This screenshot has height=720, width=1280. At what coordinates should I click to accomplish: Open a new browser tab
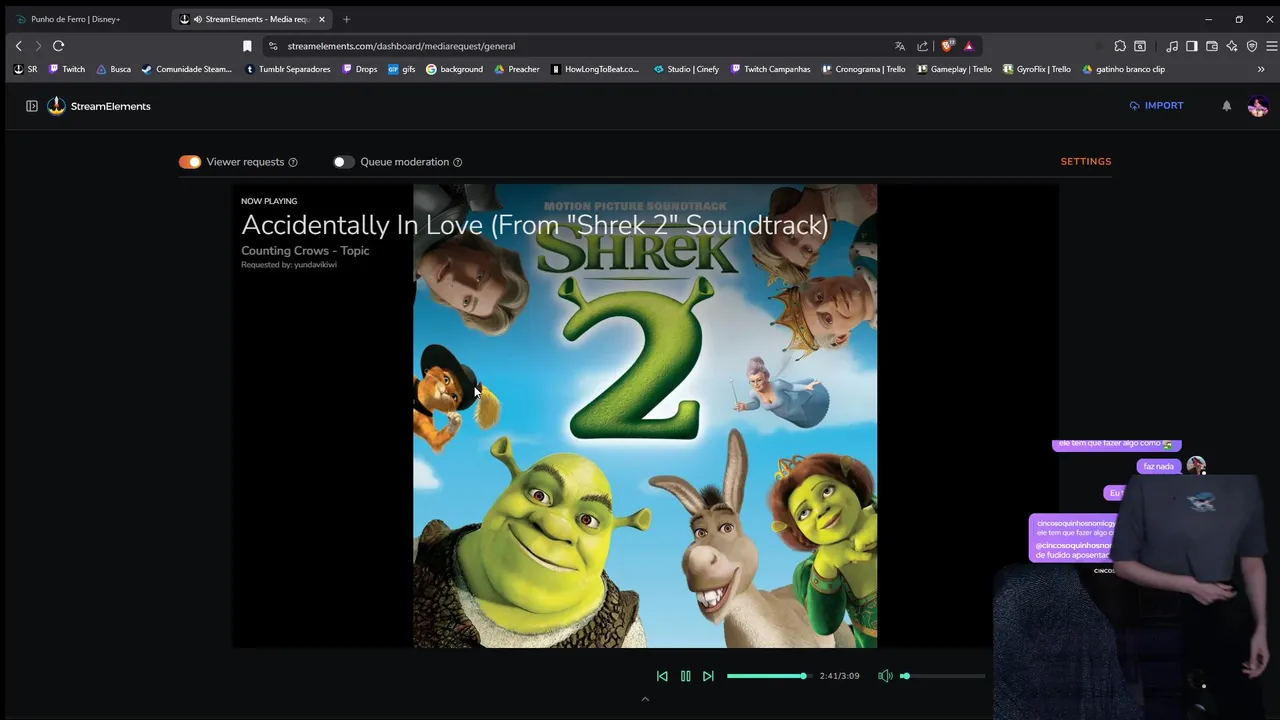point(346,19)
